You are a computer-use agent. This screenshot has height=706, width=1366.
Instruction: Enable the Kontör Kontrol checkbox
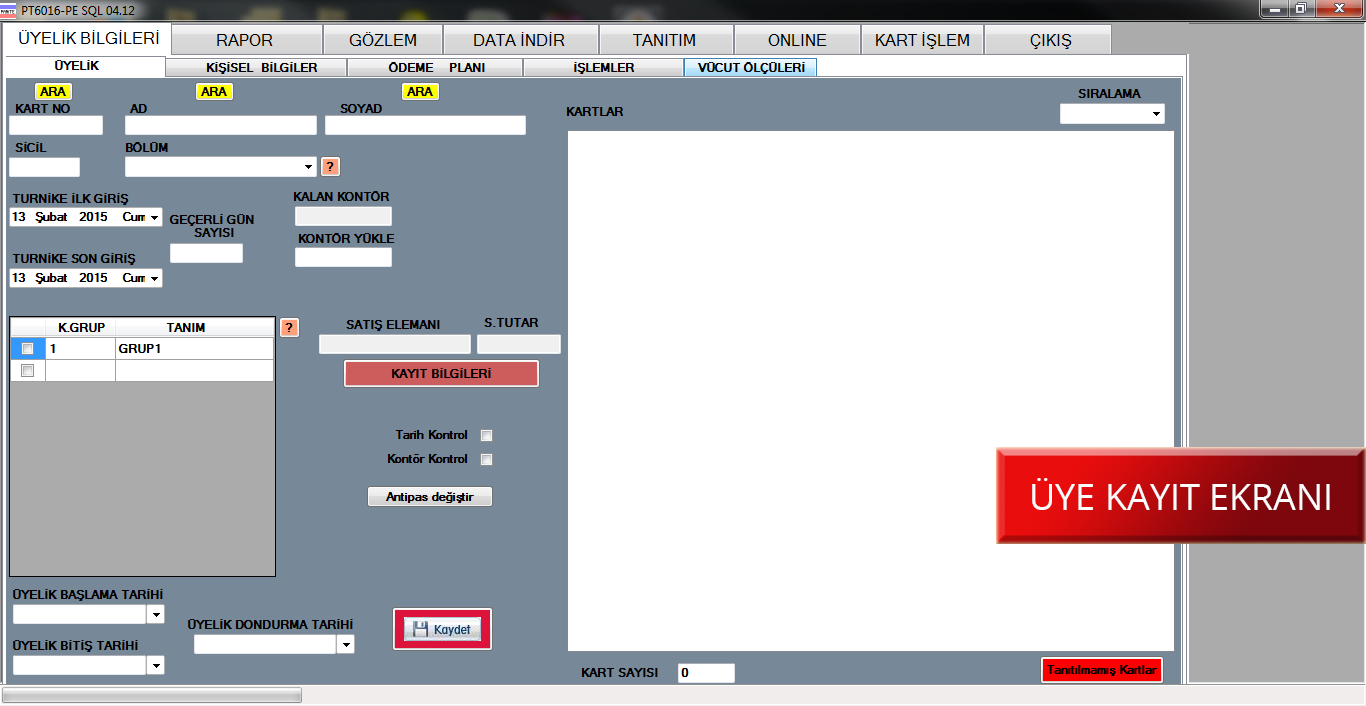click(487, 460)
